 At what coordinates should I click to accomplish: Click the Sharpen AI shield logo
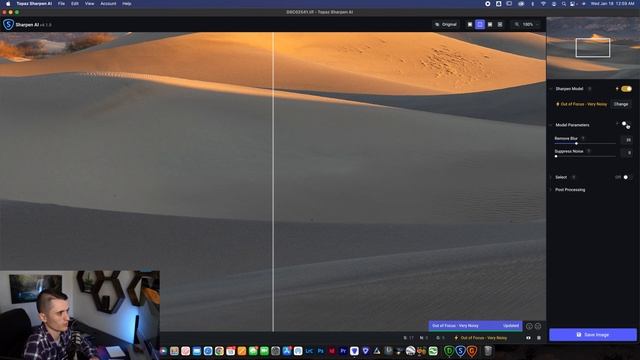click(8, 24)
